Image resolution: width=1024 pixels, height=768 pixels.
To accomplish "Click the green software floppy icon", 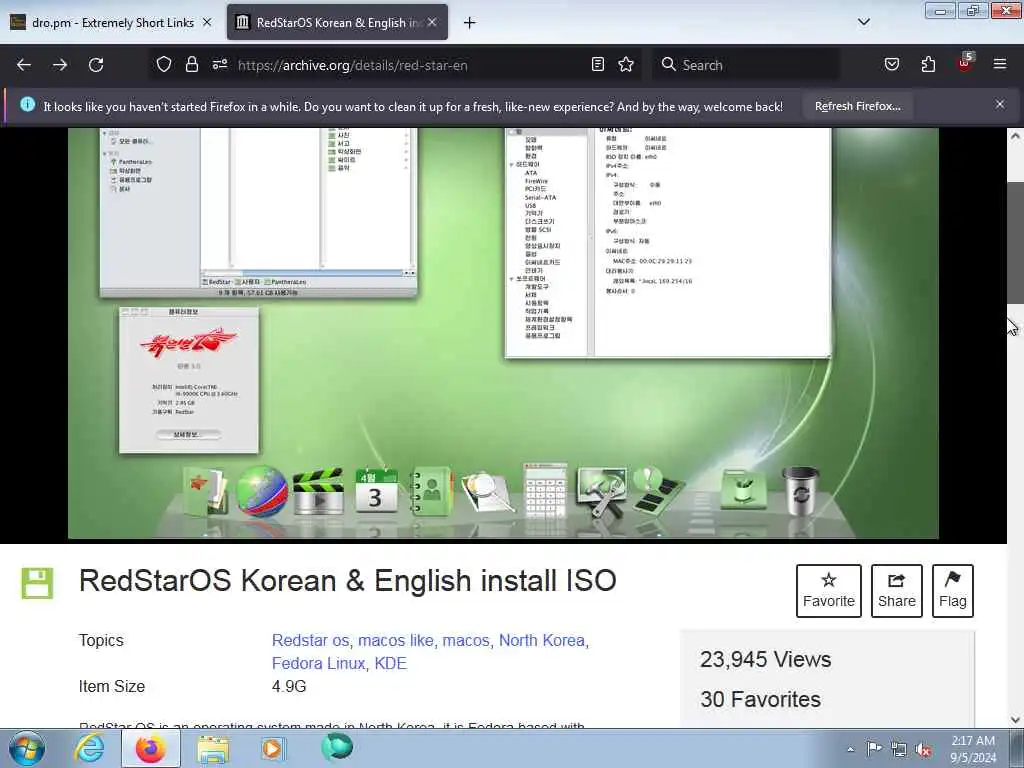I will pos(37,583).
